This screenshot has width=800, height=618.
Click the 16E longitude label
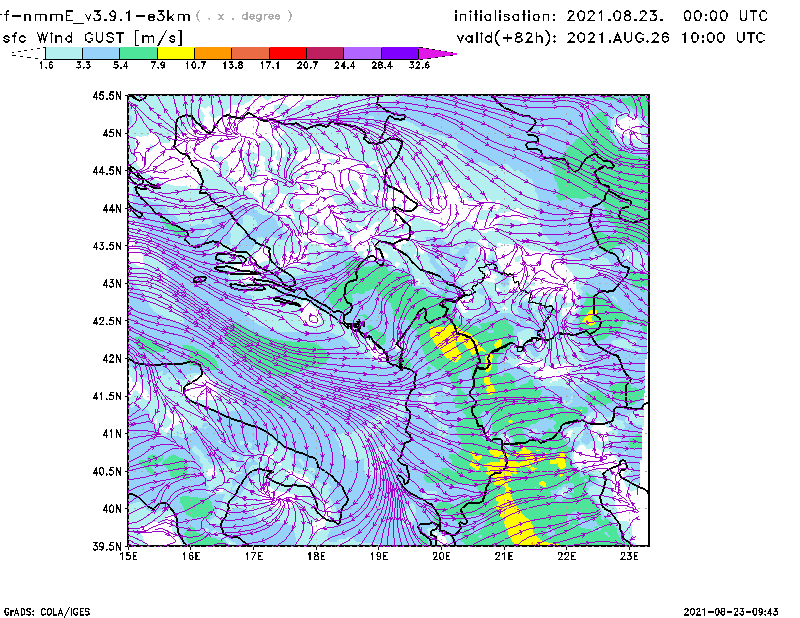[191, 556]
